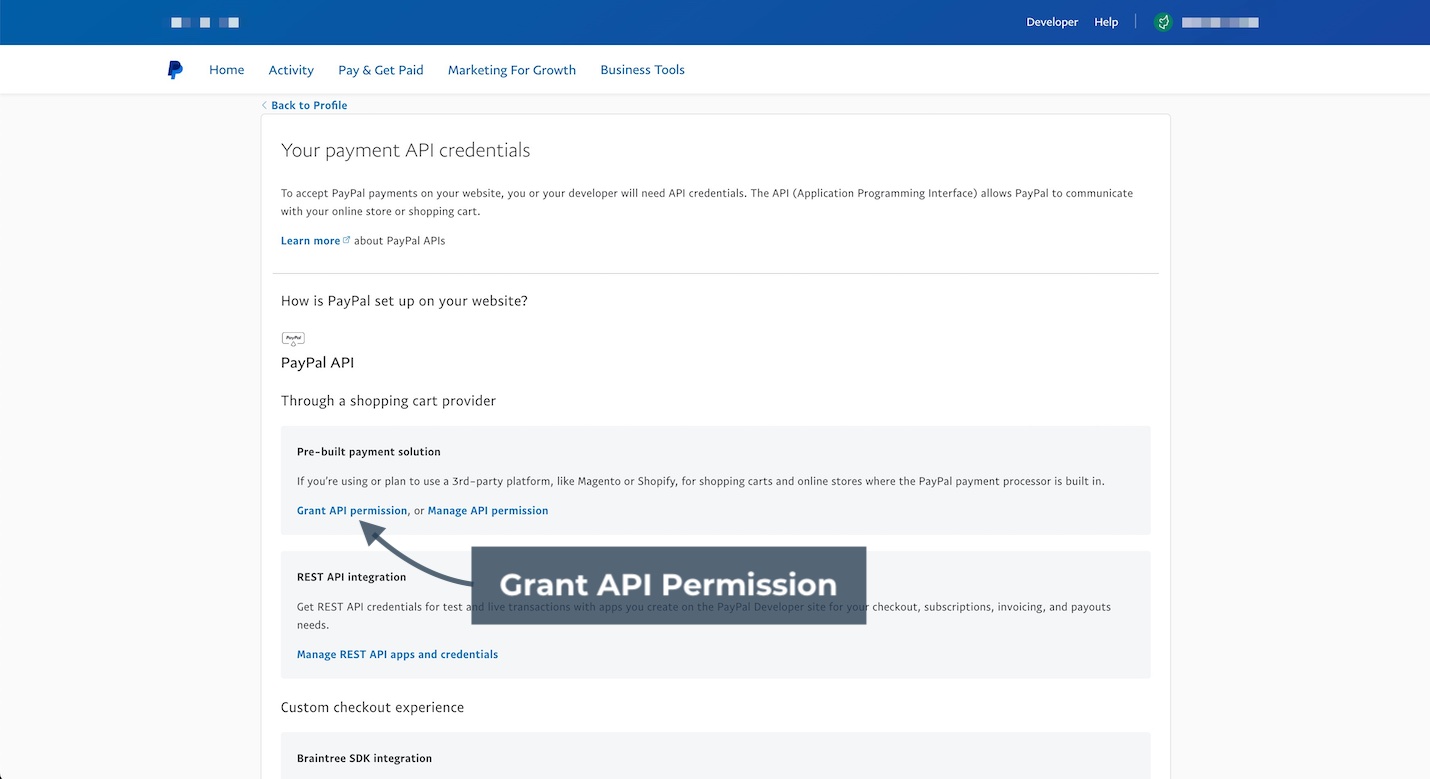Open Pay & Get Paid menu
The height and width of the screenshot is (779, 1430).
[x=381, y=70]
